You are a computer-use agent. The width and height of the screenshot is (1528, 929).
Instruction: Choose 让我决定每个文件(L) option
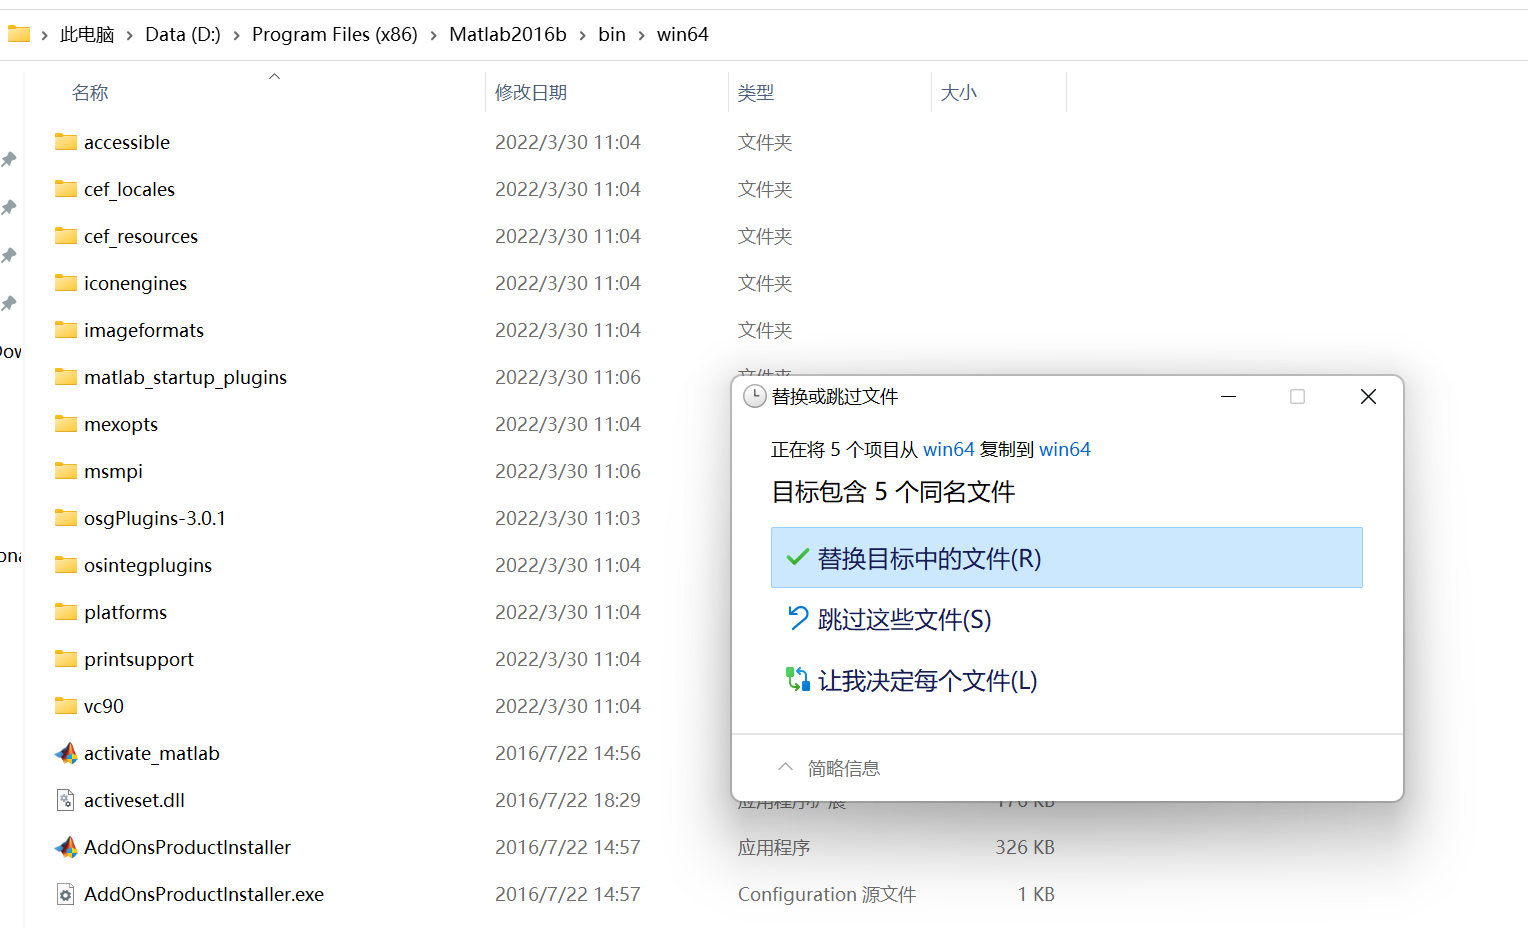(1067, 680)
